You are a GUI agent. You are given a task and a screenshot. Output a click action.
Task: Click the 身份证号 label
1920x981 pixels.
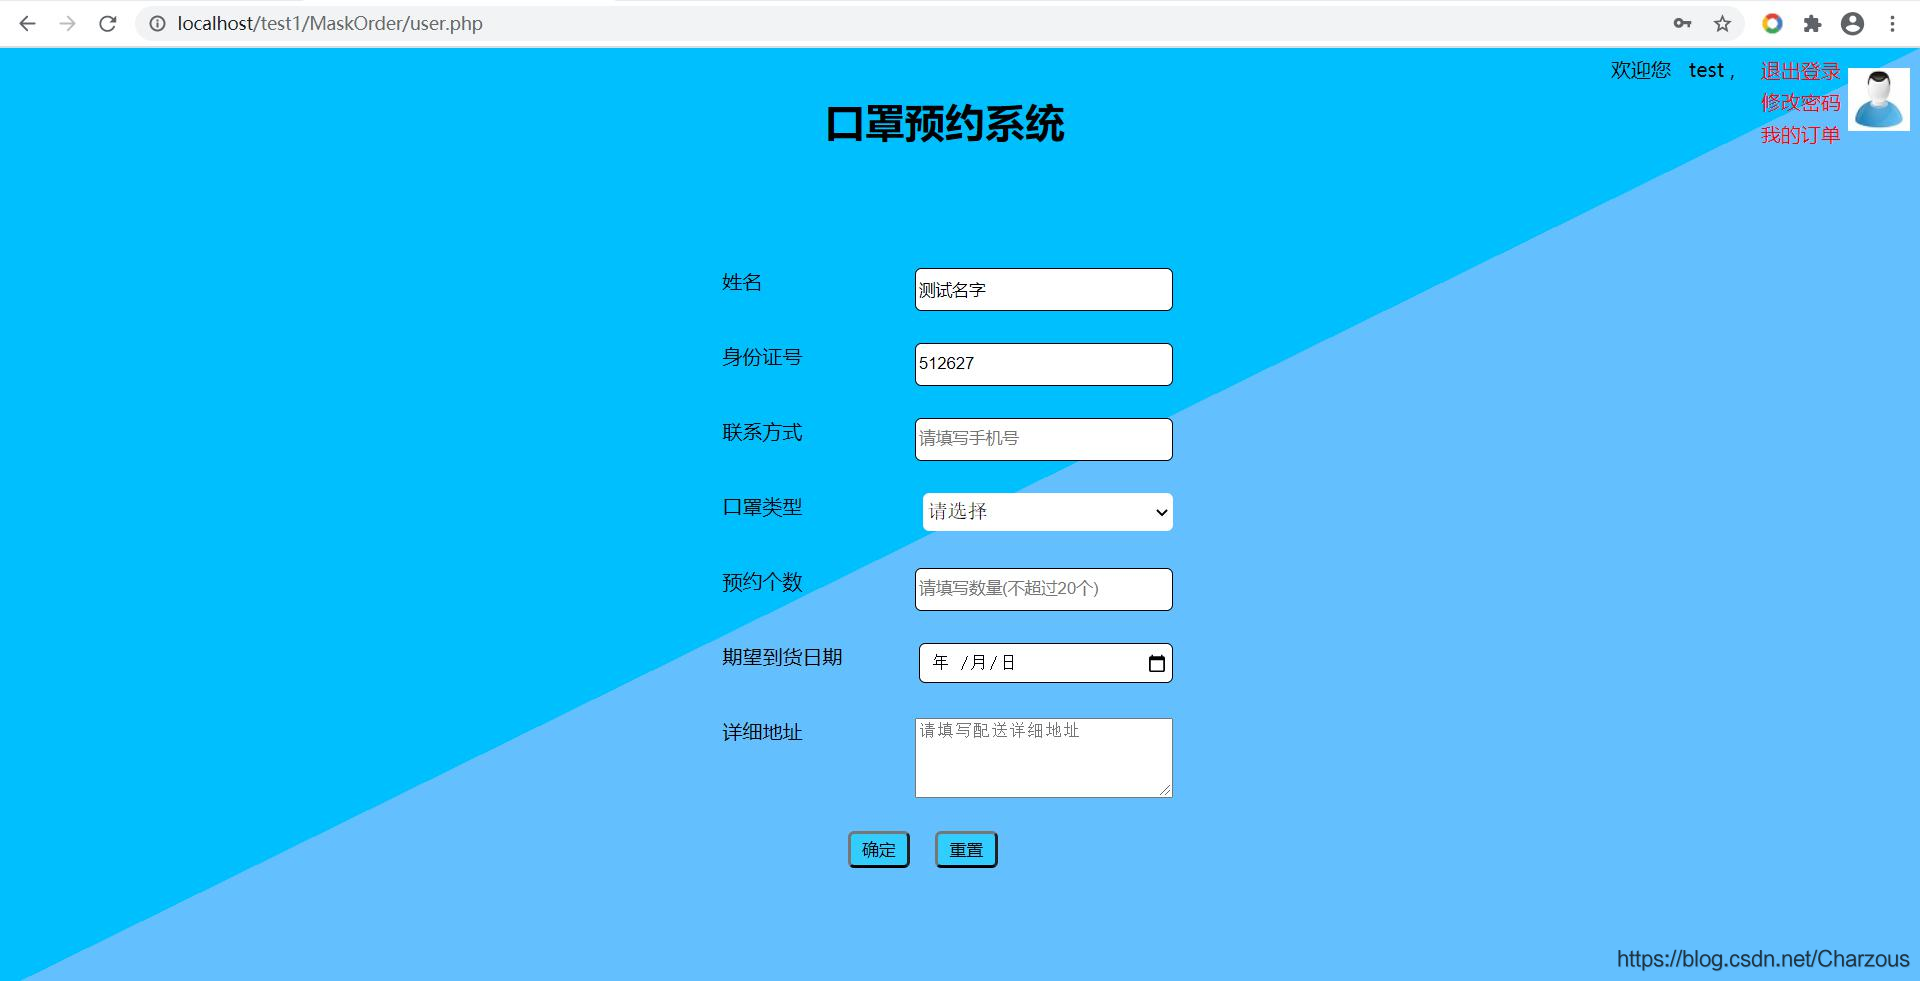click(x=762, y=357)
